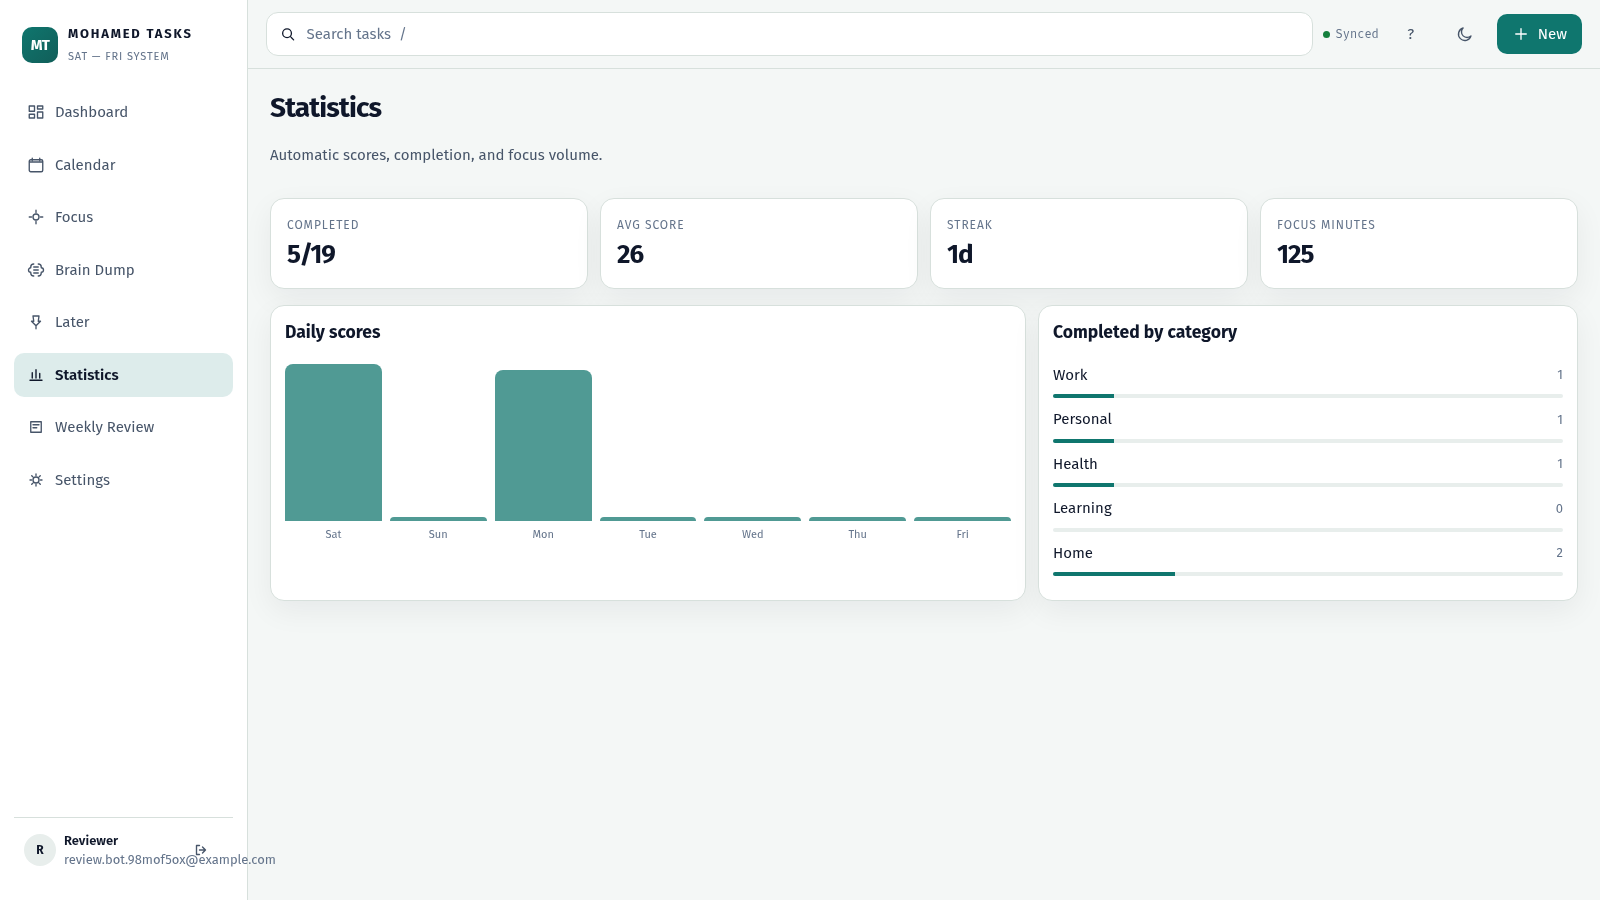The height and width of the screenshot is (900, 1600).
Task: Focus the Search tasks field
Action: [789, 34]
